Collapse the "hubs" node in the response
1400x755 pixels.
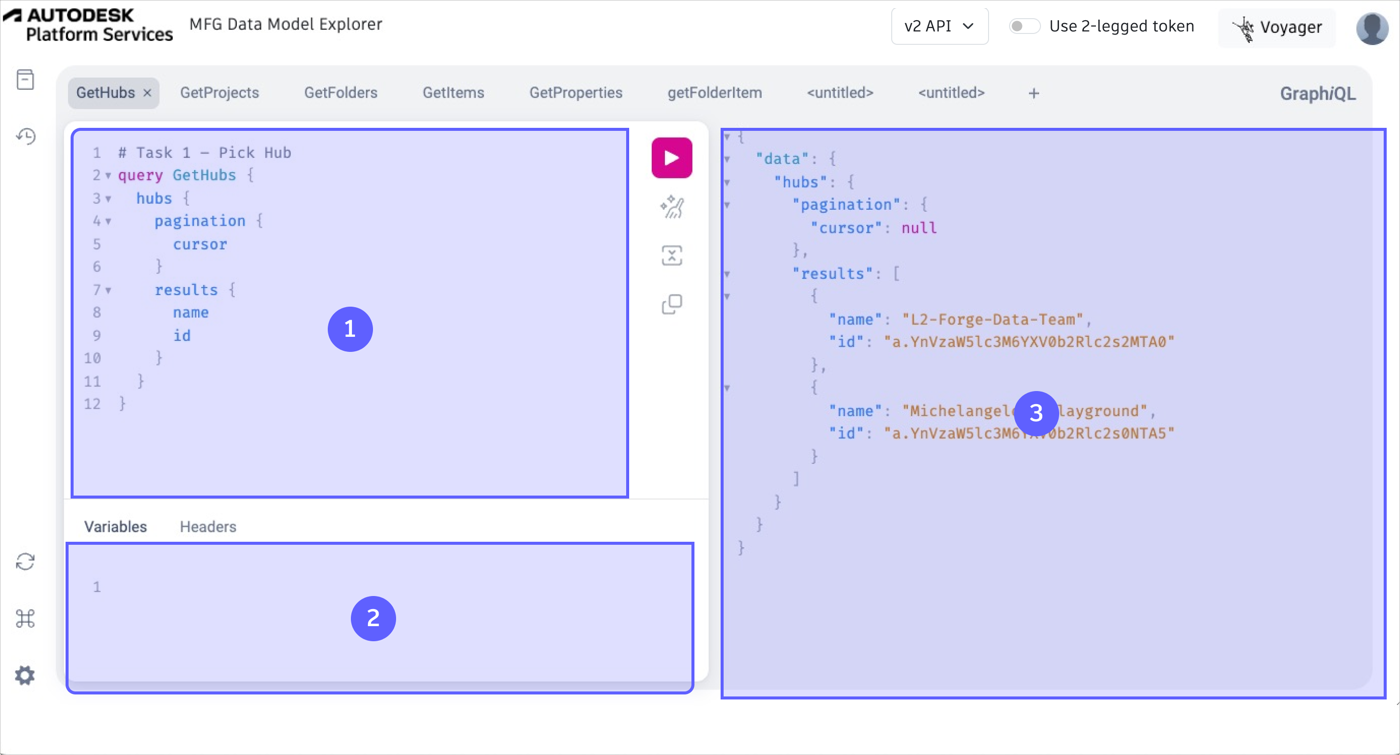coord(727,183)
